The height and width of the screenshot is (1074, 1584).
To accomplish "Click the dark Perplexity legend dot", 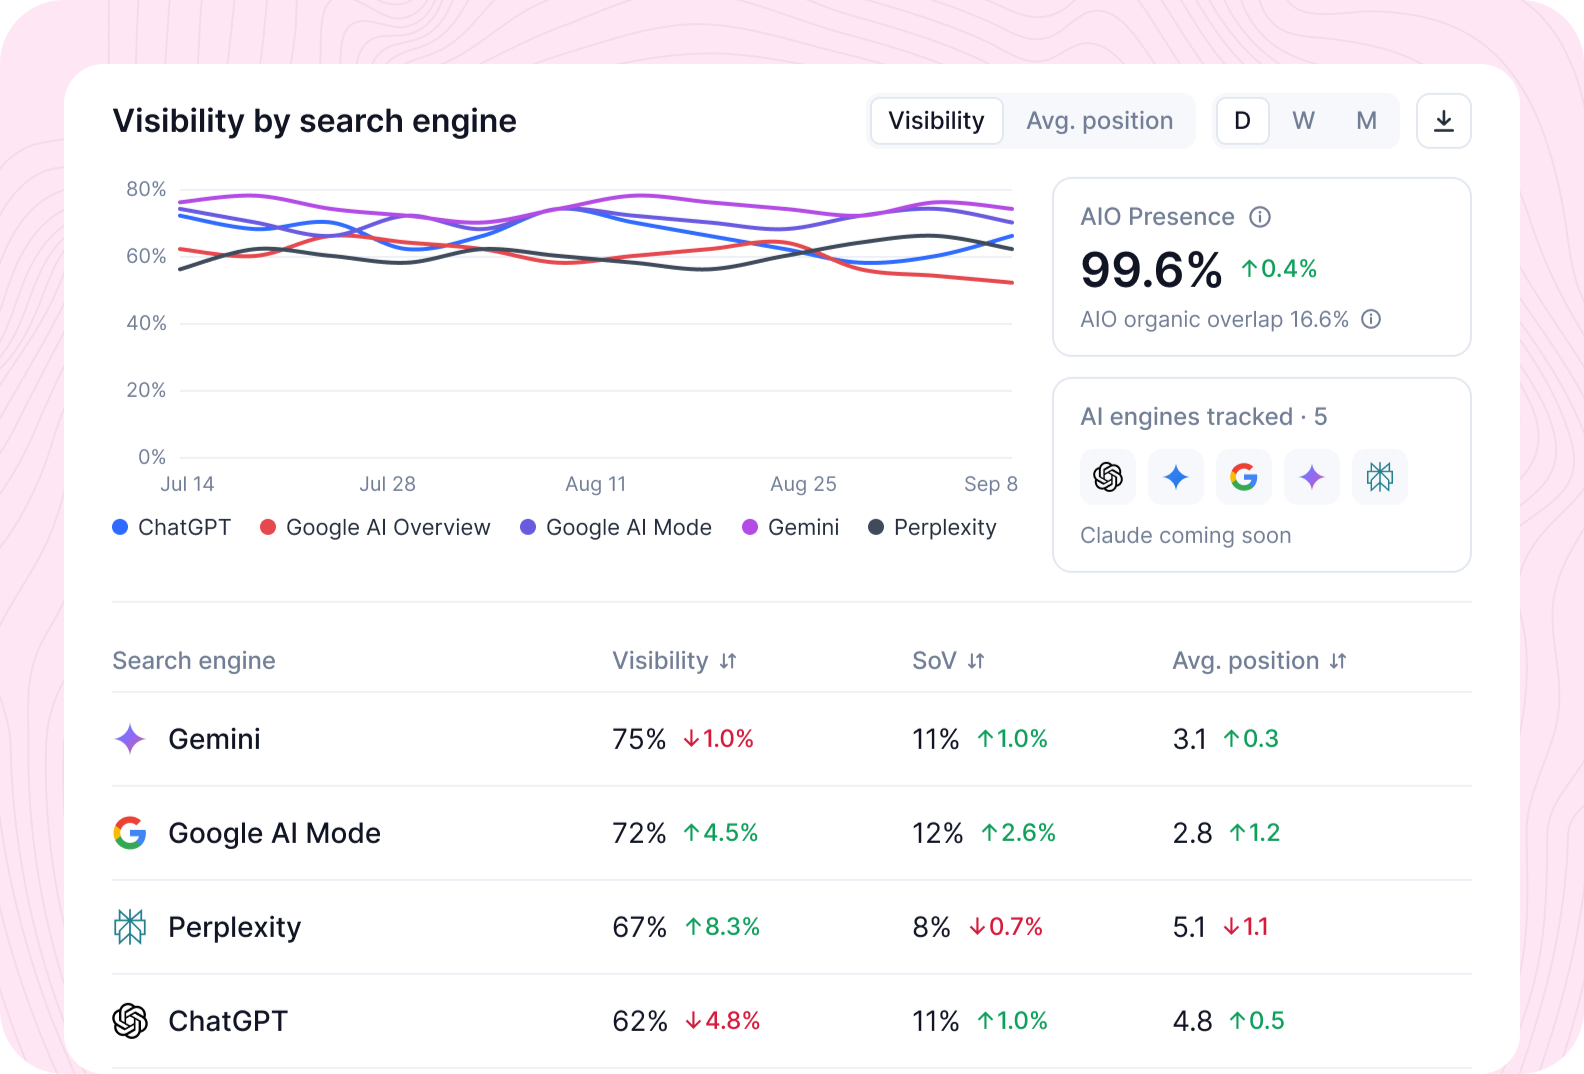I will [876, 527].
